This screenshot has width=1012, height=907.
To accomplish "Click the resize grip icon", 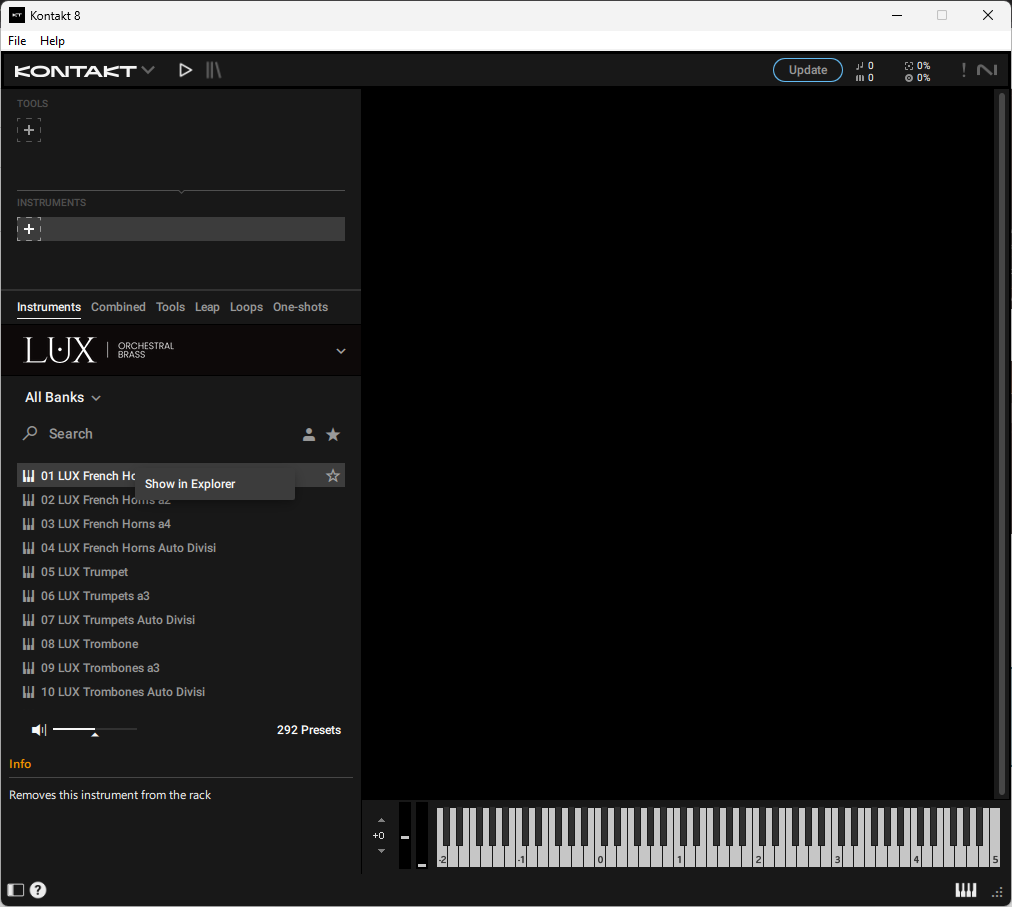I will click(998, 892).
